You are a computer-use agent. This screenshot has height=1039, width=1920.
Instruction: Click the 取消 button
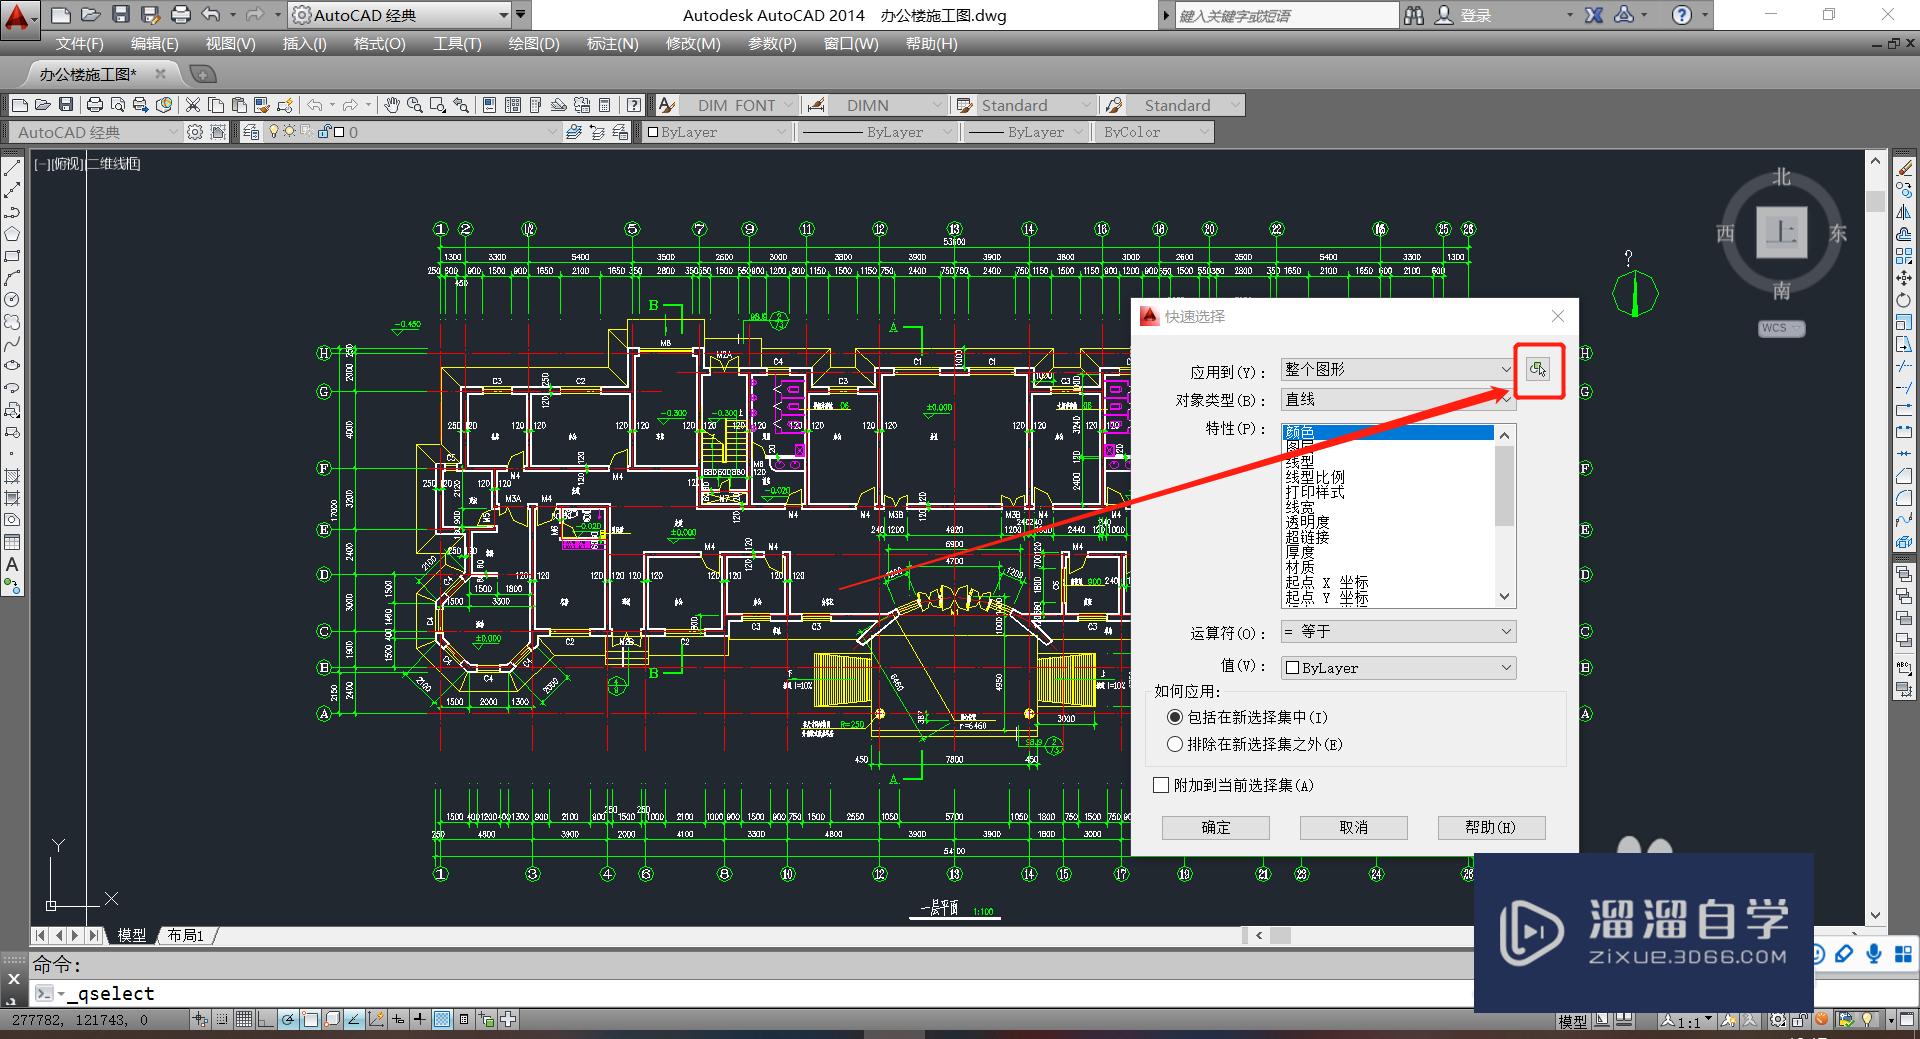click(x=1354, y=827)
